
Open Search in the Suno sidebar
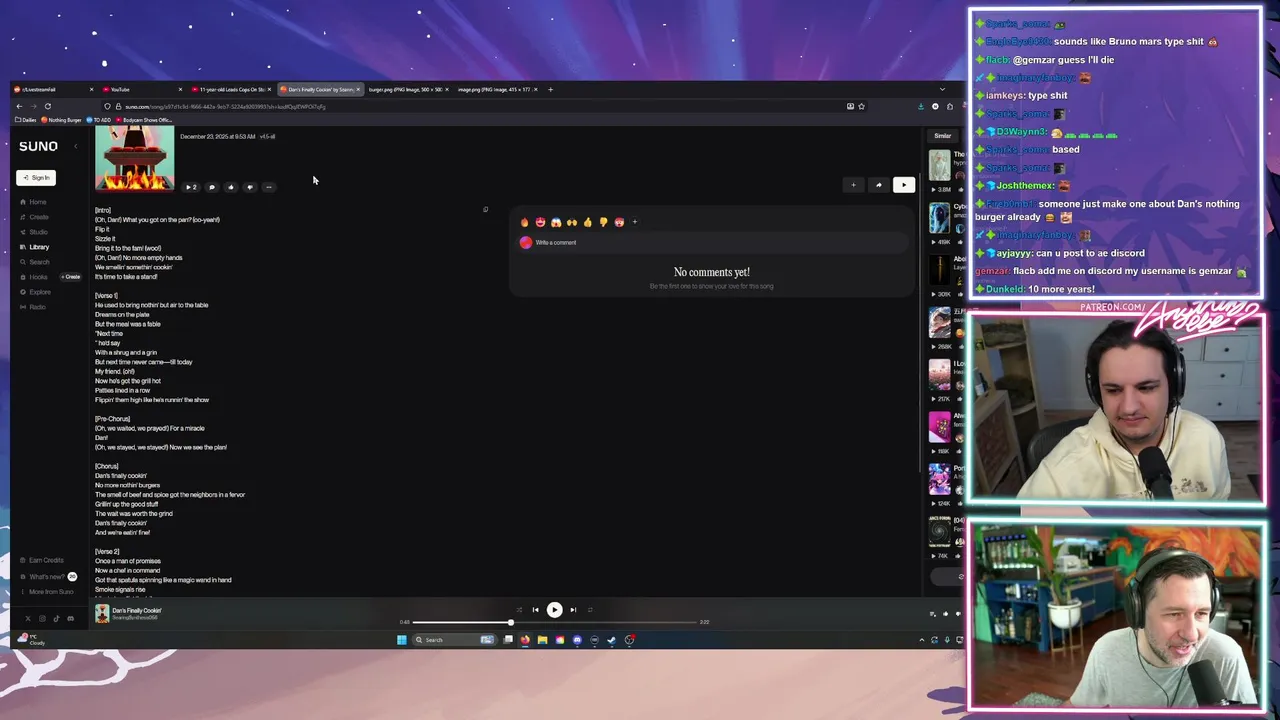pos(35,262)
